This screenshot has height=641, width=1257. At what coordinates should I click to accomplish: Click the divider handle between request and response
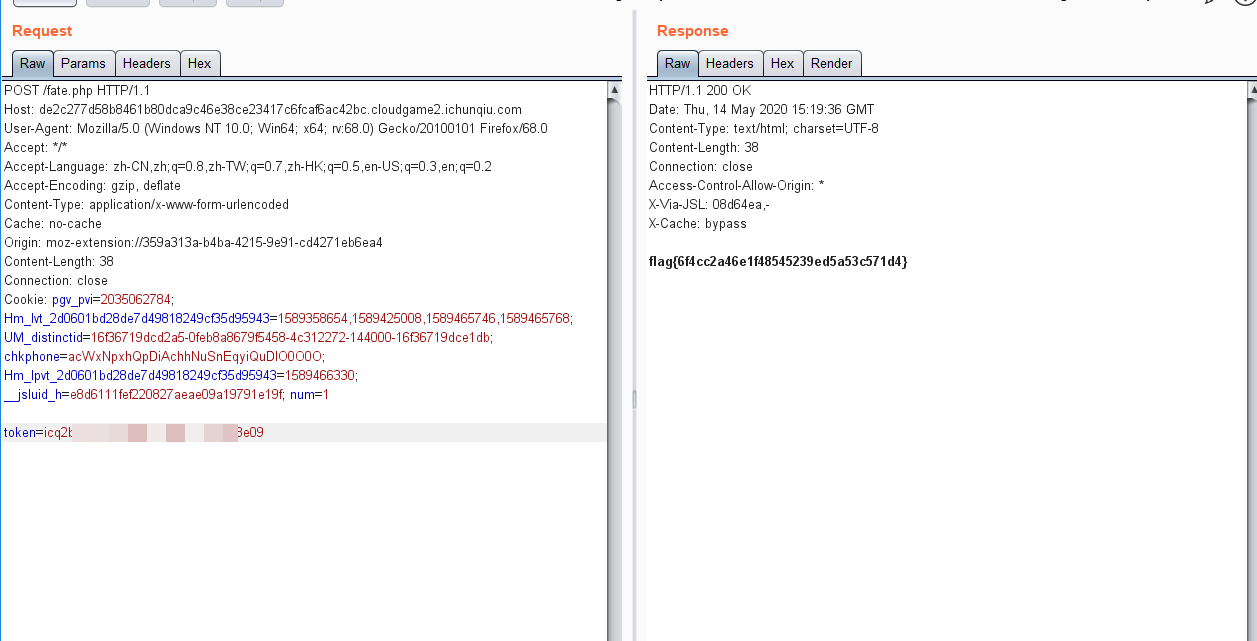(x=633, y=398)
